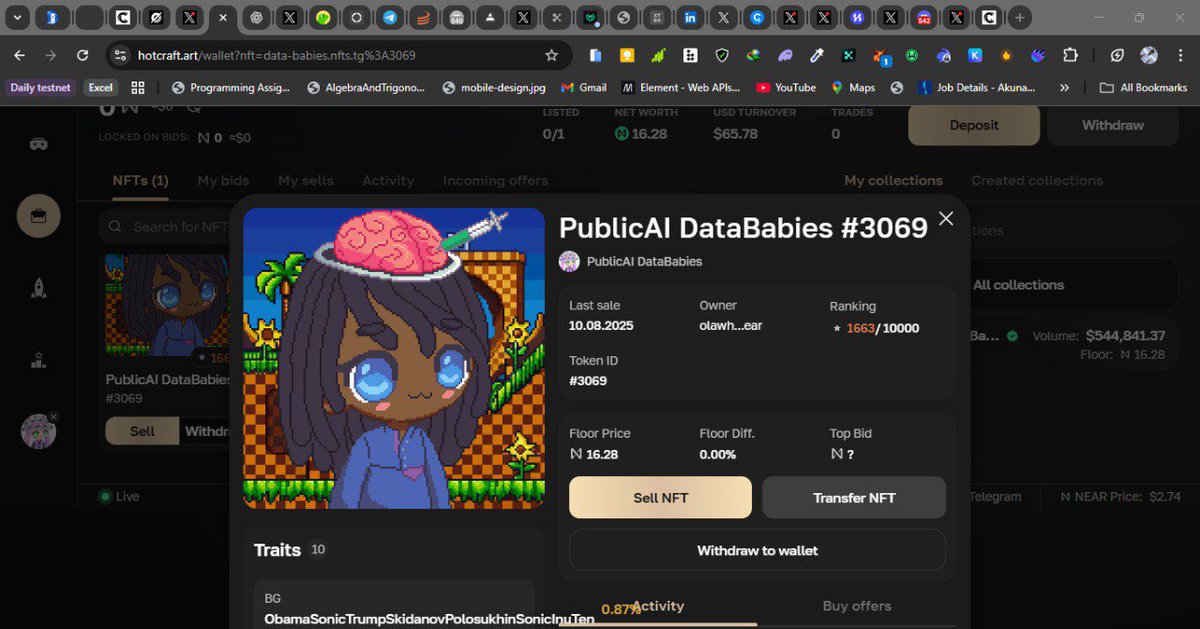This screenshot has width=1200, height=629.
Task: Click the shield extension icon
Action: pyautogui.click(x=722, y=56)
